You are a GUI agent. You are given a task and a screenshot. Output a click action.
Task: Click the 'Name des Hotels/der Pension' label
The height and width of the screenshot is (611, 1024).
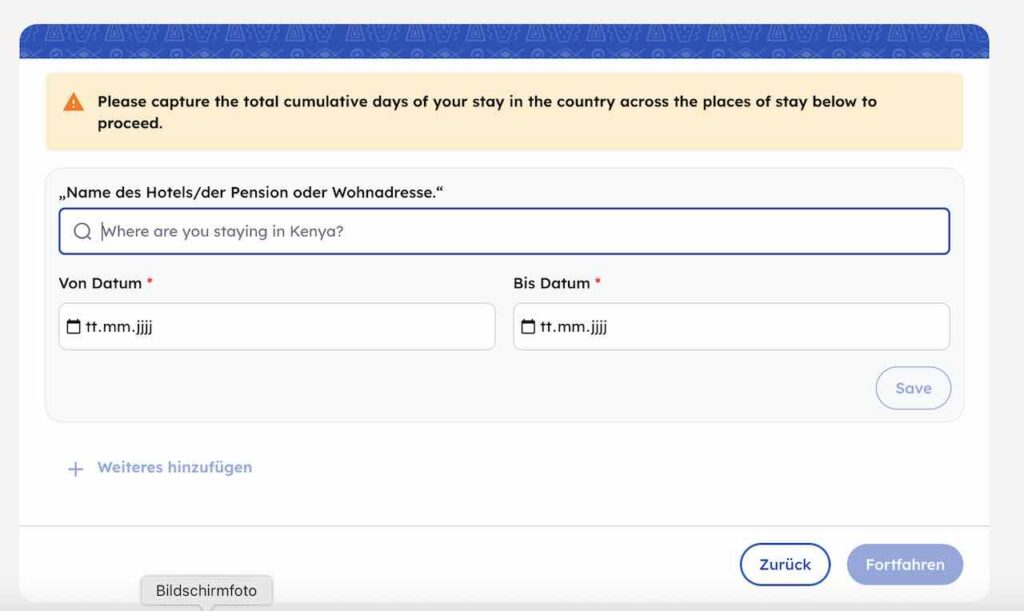pyautogui.click(x=251, y=191)
